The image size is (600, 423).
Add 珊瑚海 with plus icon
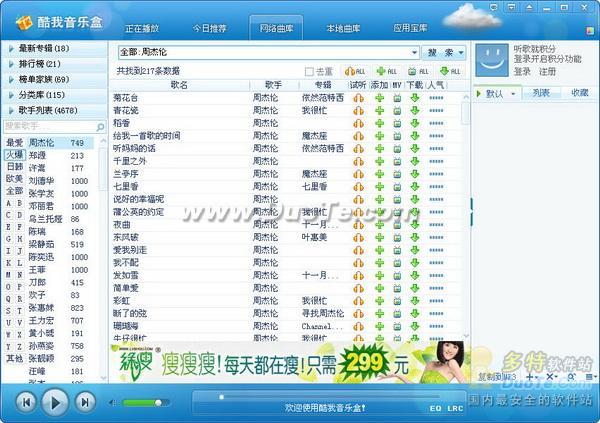click(x=379, y=326)
